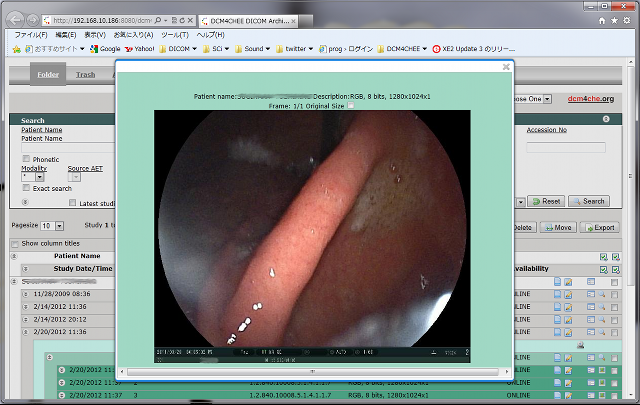Click the select-all icon in Patient Name header row
This screenshot has width=640, height=405.
tap(604, 257)
